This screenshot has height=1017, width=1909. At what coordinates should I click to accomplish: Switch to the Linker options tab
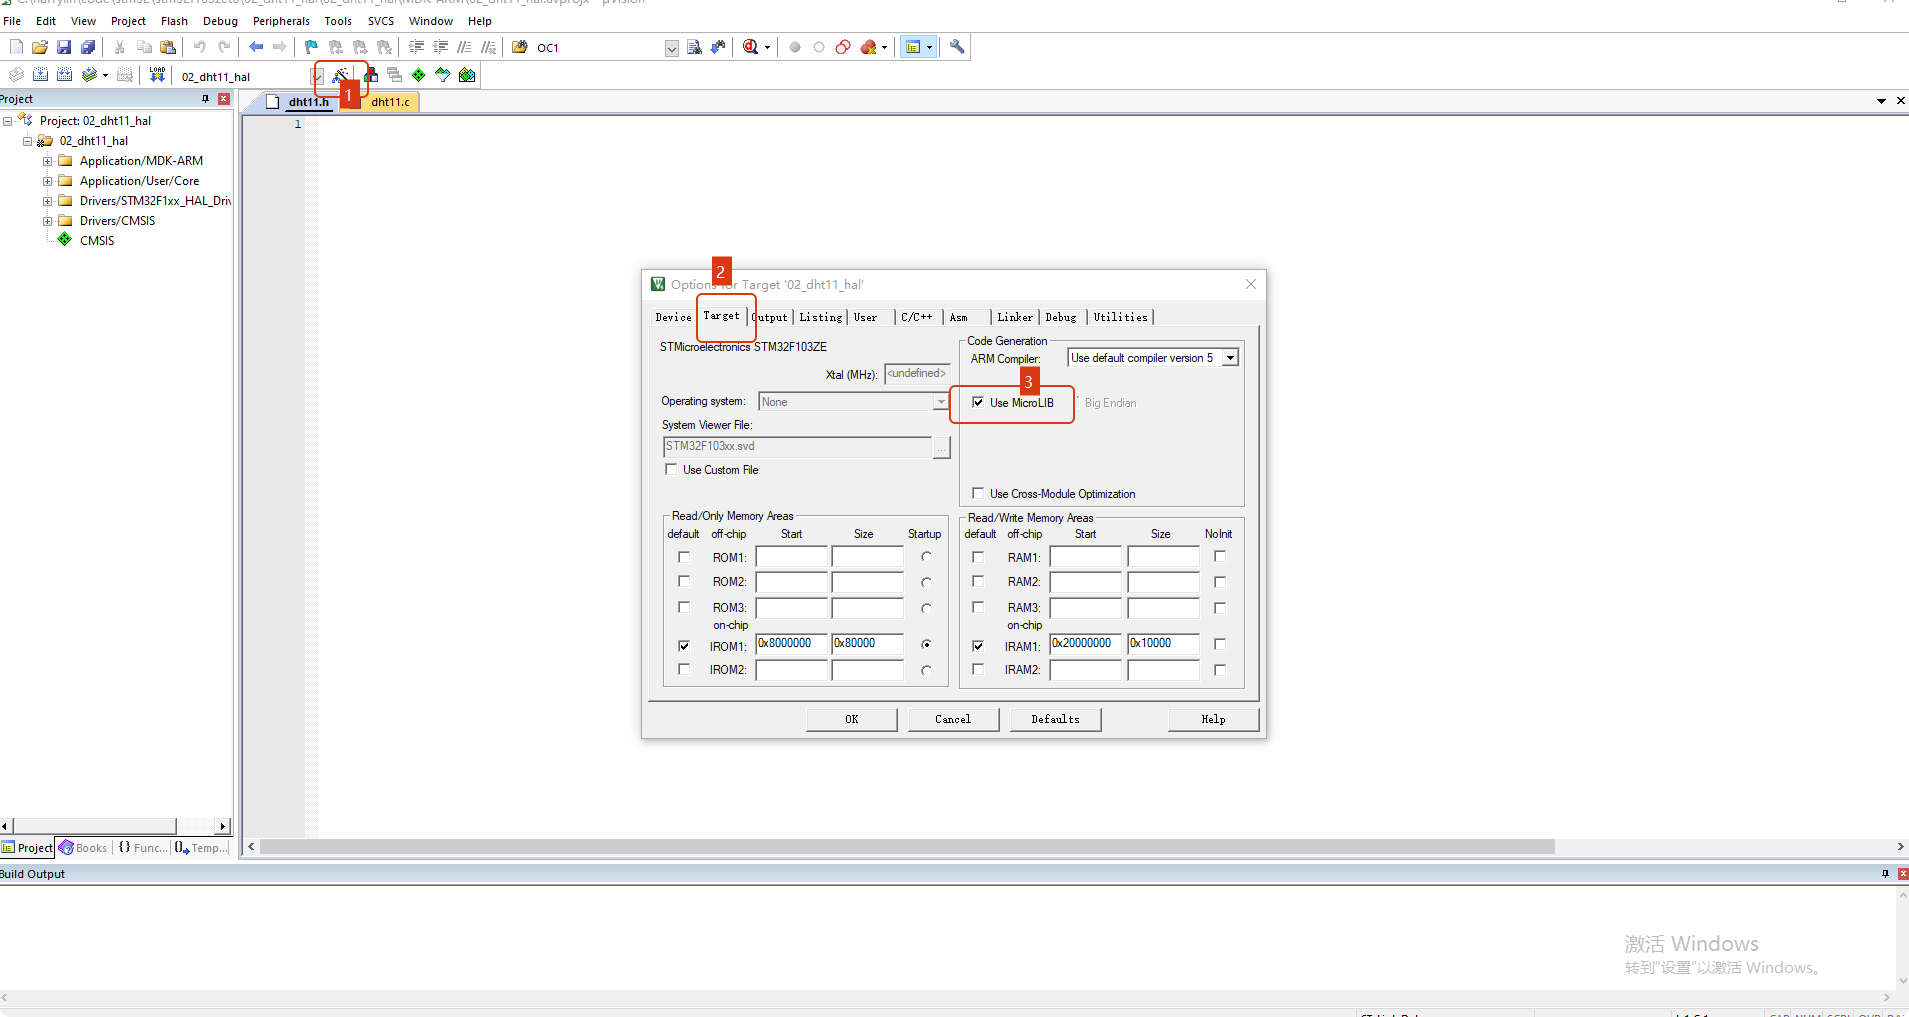point(1015,317)
